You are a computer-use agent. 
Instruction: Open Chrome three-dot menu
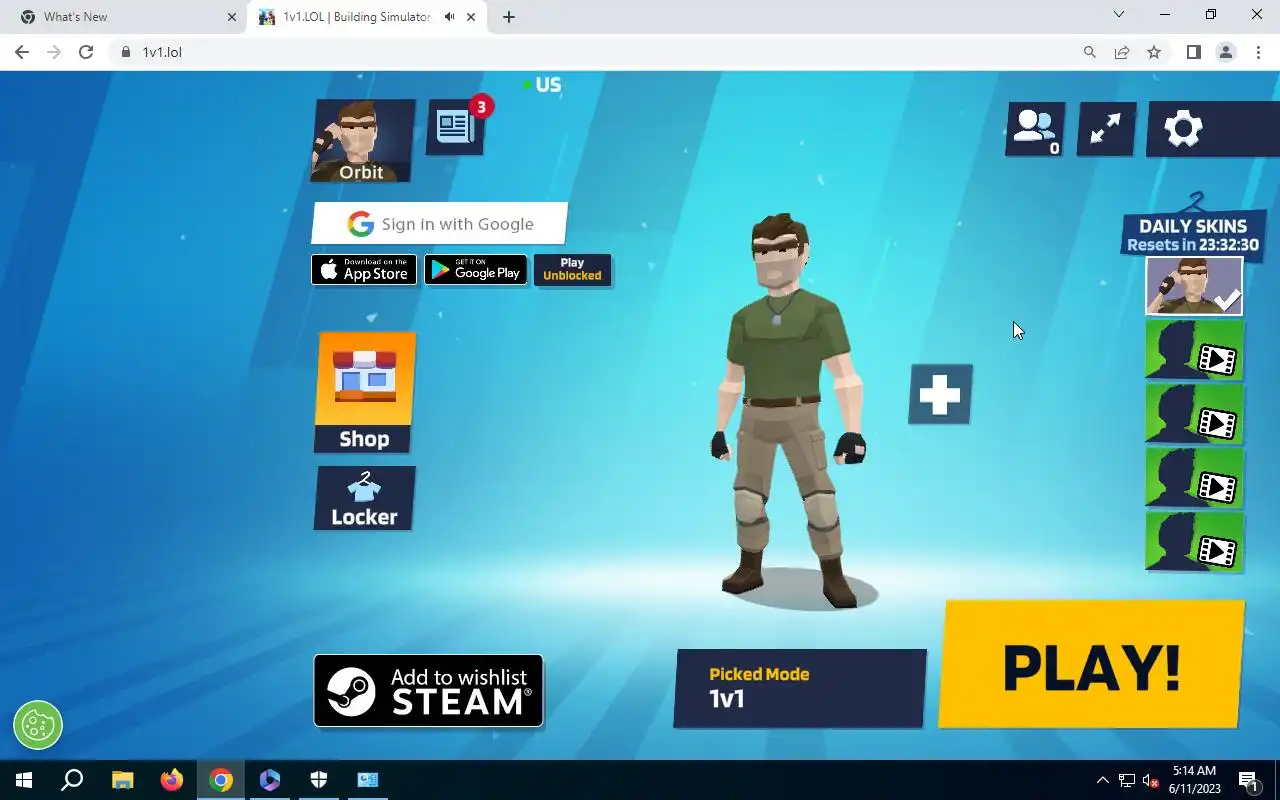tap(1258, 52)
